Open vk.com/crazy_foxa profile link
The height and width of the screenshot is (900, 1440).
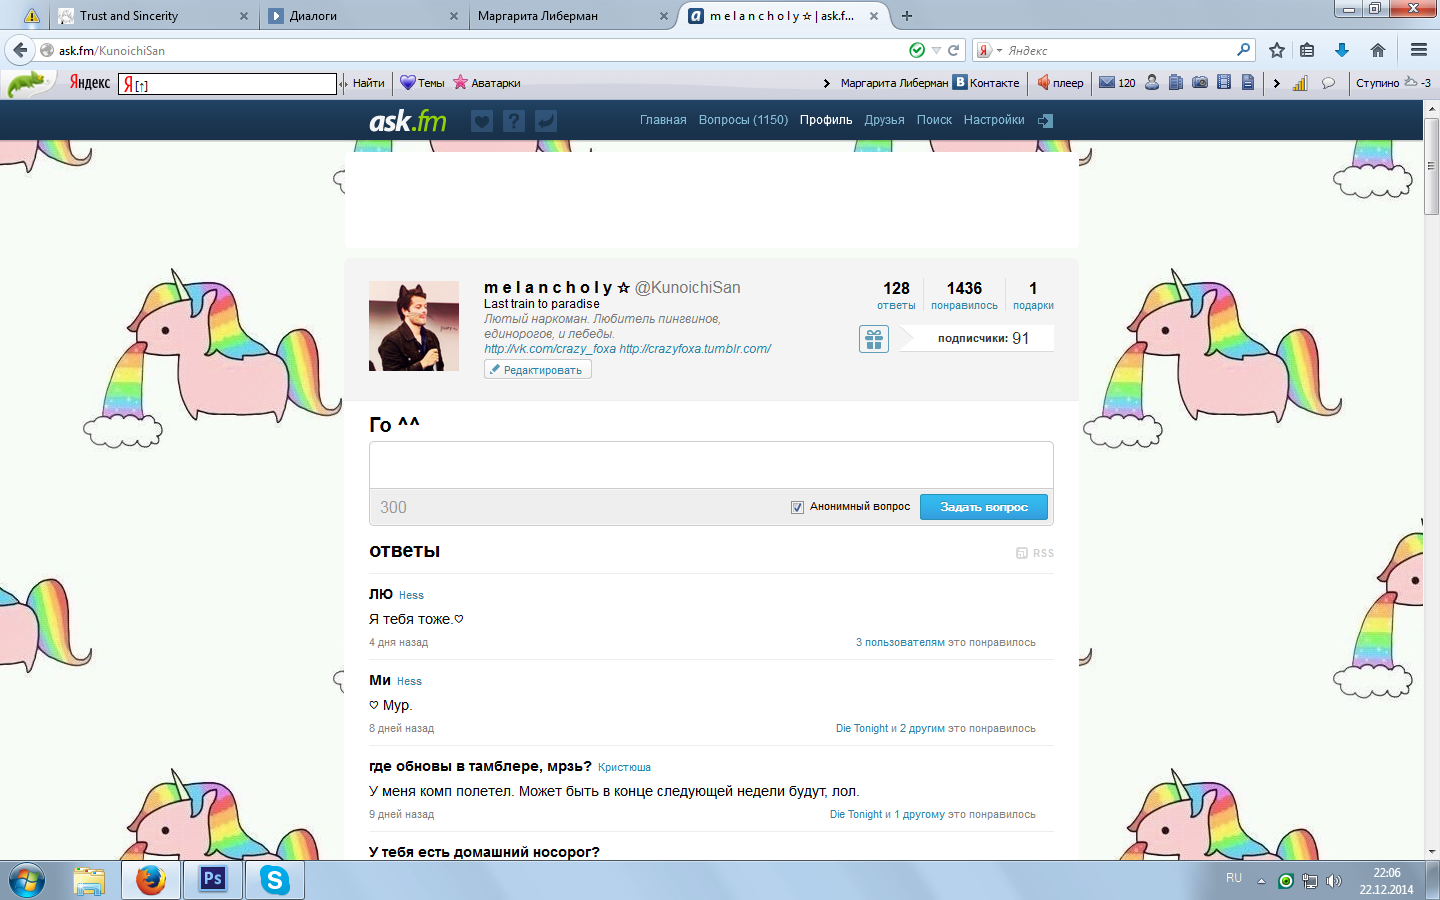coord(550,349)
